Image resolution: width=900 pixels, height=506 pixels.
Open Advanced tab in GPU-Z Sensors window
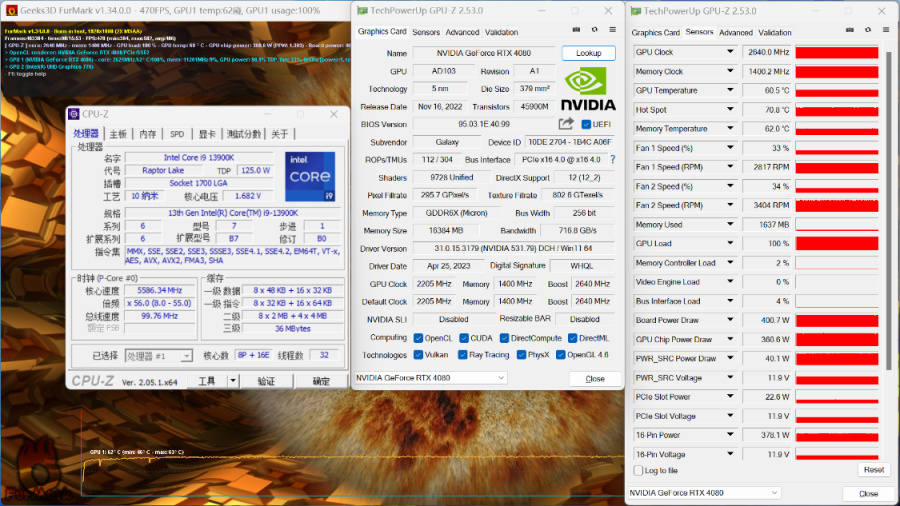click(x=735, y=33)
